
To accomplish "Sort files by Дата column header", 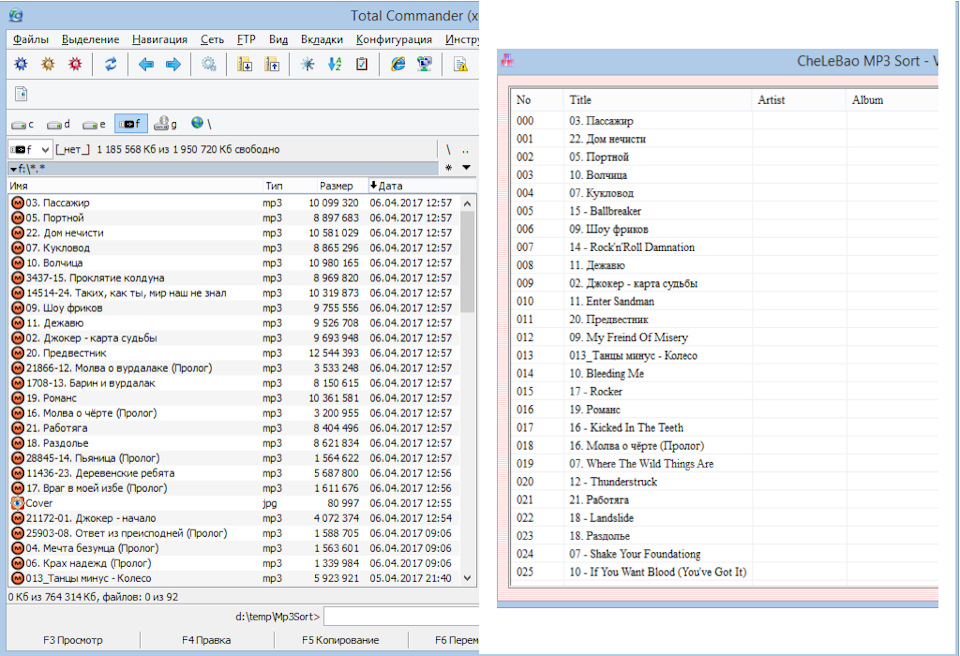I will pos(421,186).
